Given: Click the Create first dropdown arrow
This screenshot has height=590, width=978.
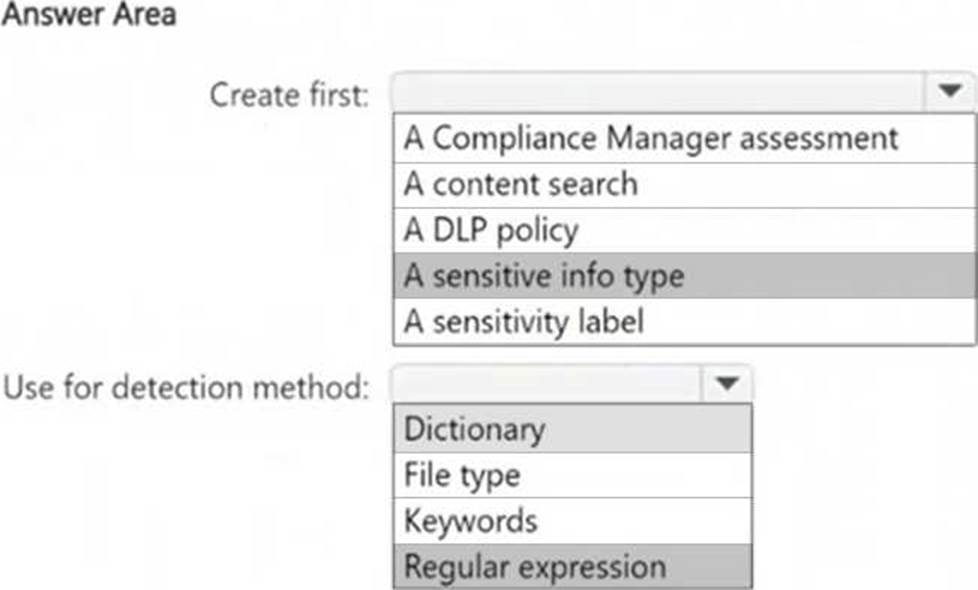Looking at the screenshot, I should pos(948,92).
